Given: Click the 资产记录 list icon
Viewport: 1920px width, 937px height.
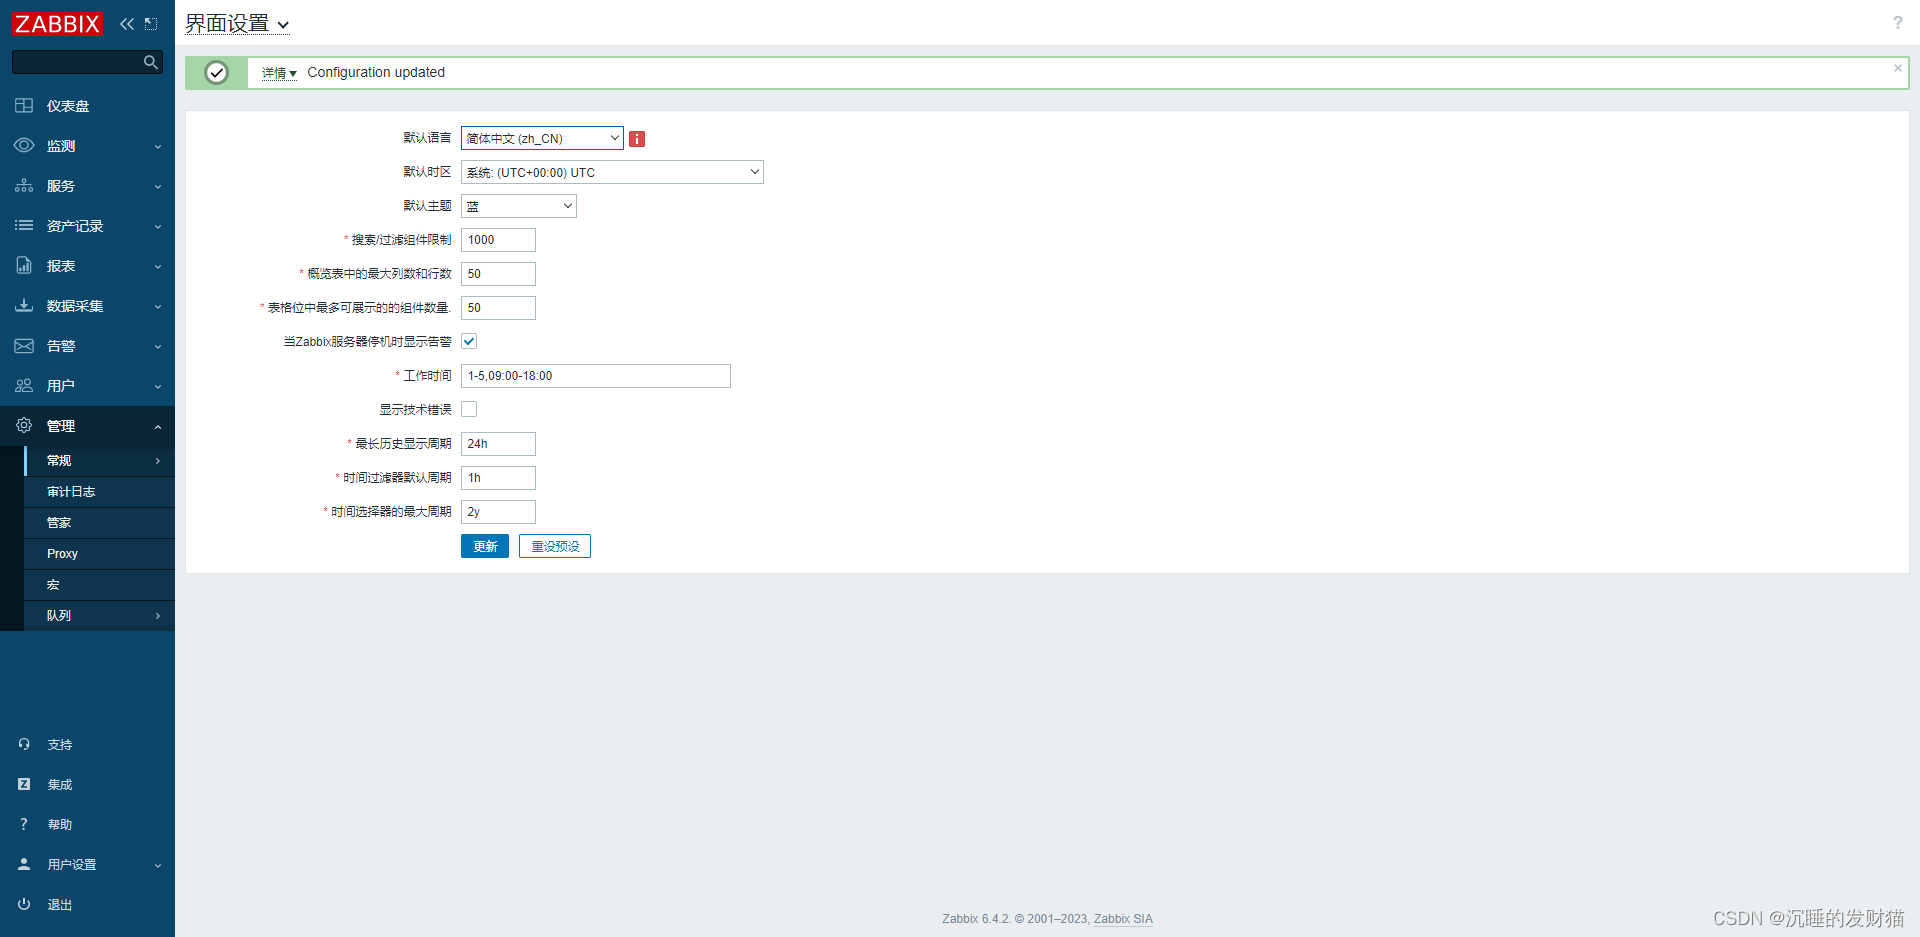Looking at the screenshot, I should tap(24, 226).
